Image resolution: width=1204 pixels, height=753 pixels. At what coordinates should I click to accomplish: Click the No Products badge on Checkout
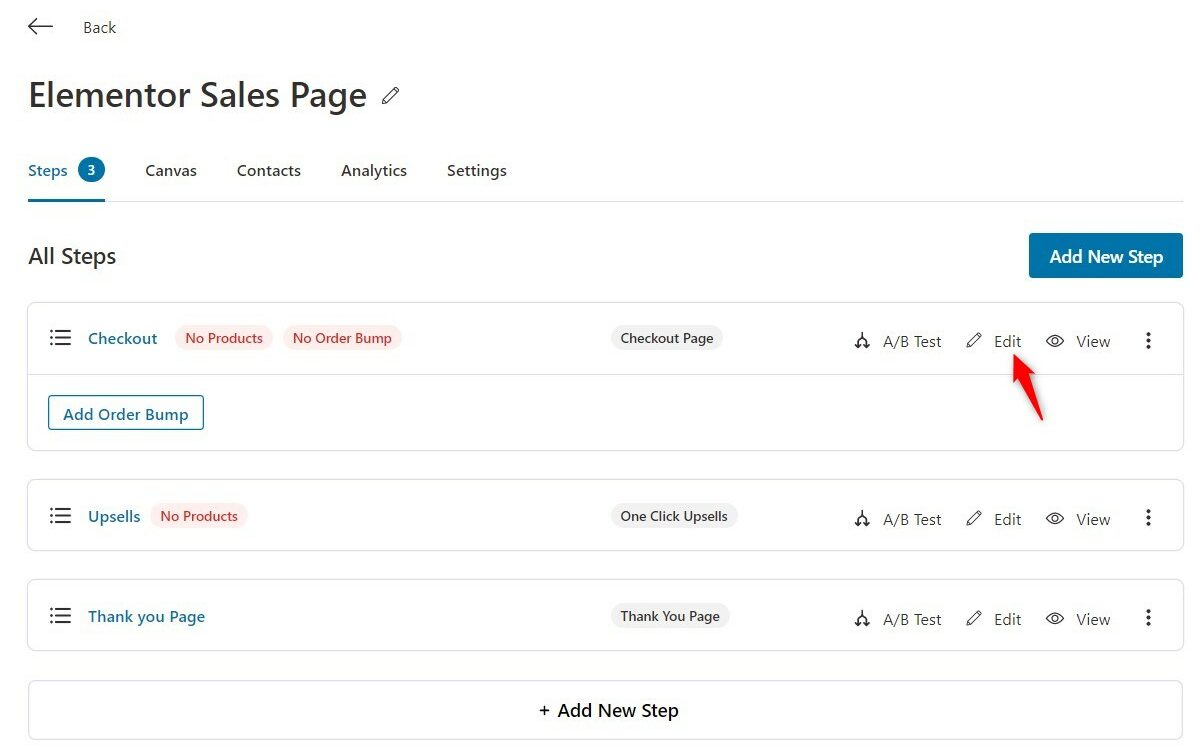pos(224,338)
